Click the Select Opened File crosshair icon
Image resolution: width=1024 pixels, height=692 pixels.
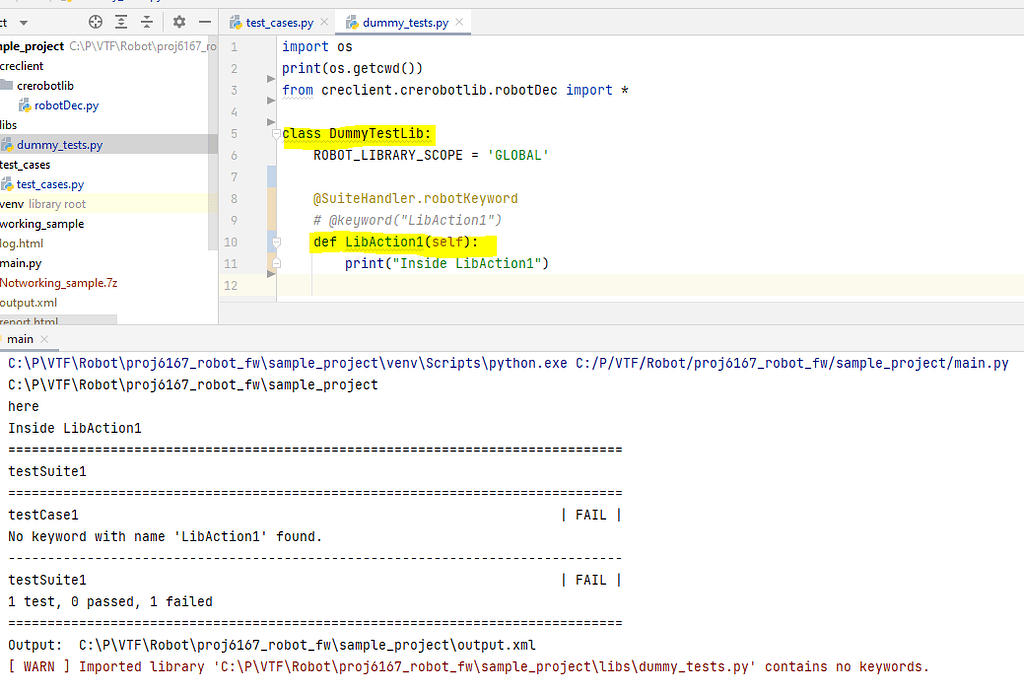pyautogui.click(x=96, y=21)
